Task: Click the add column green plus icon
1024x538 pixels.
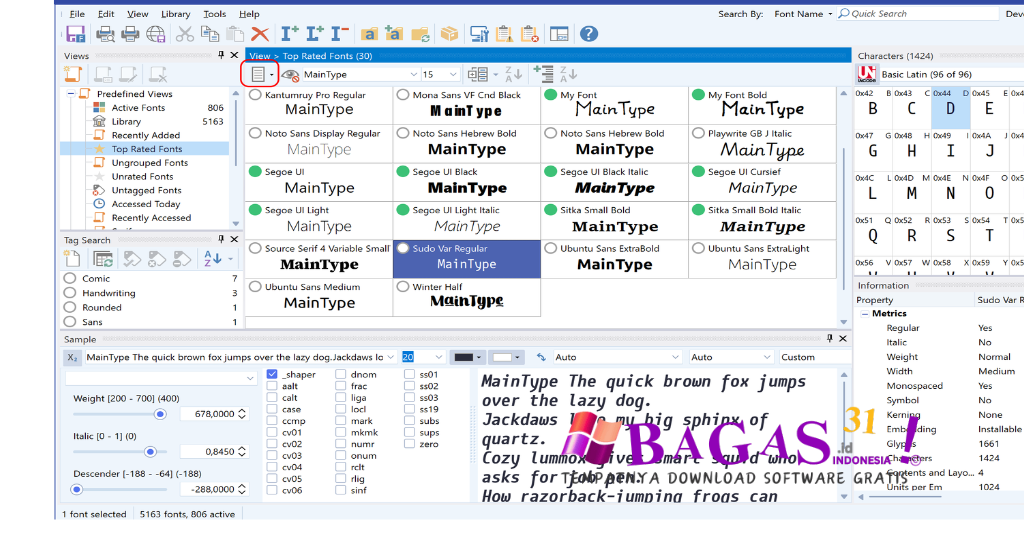Action: pyautogui.click(x=543, y=74)
